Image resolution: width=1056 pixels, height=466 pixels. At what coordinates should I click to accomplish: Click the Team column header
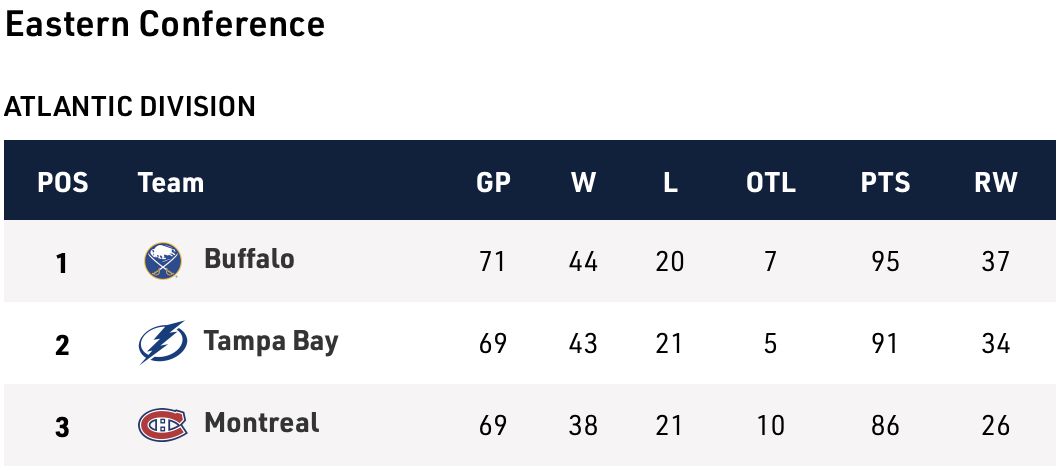[x=171, y=182]
